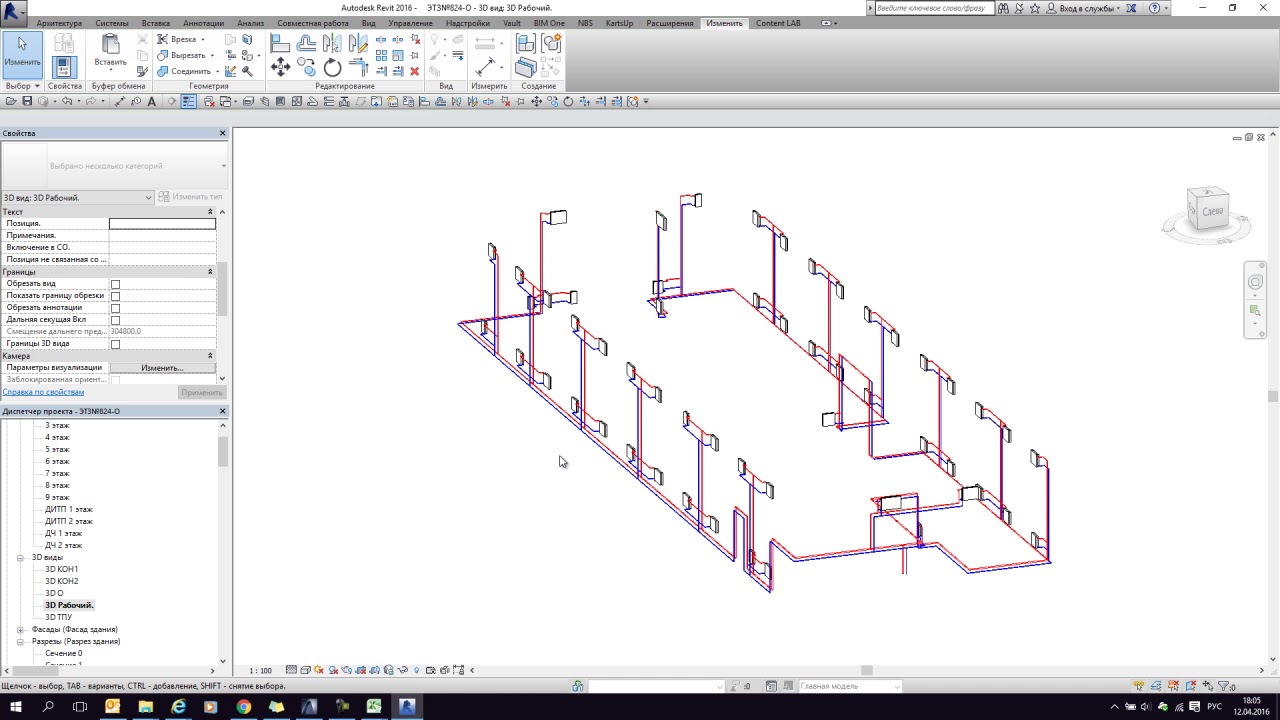Click the Create group icon in Создание
Screen dimensions: 1280x720
click(x=551, y=43)
